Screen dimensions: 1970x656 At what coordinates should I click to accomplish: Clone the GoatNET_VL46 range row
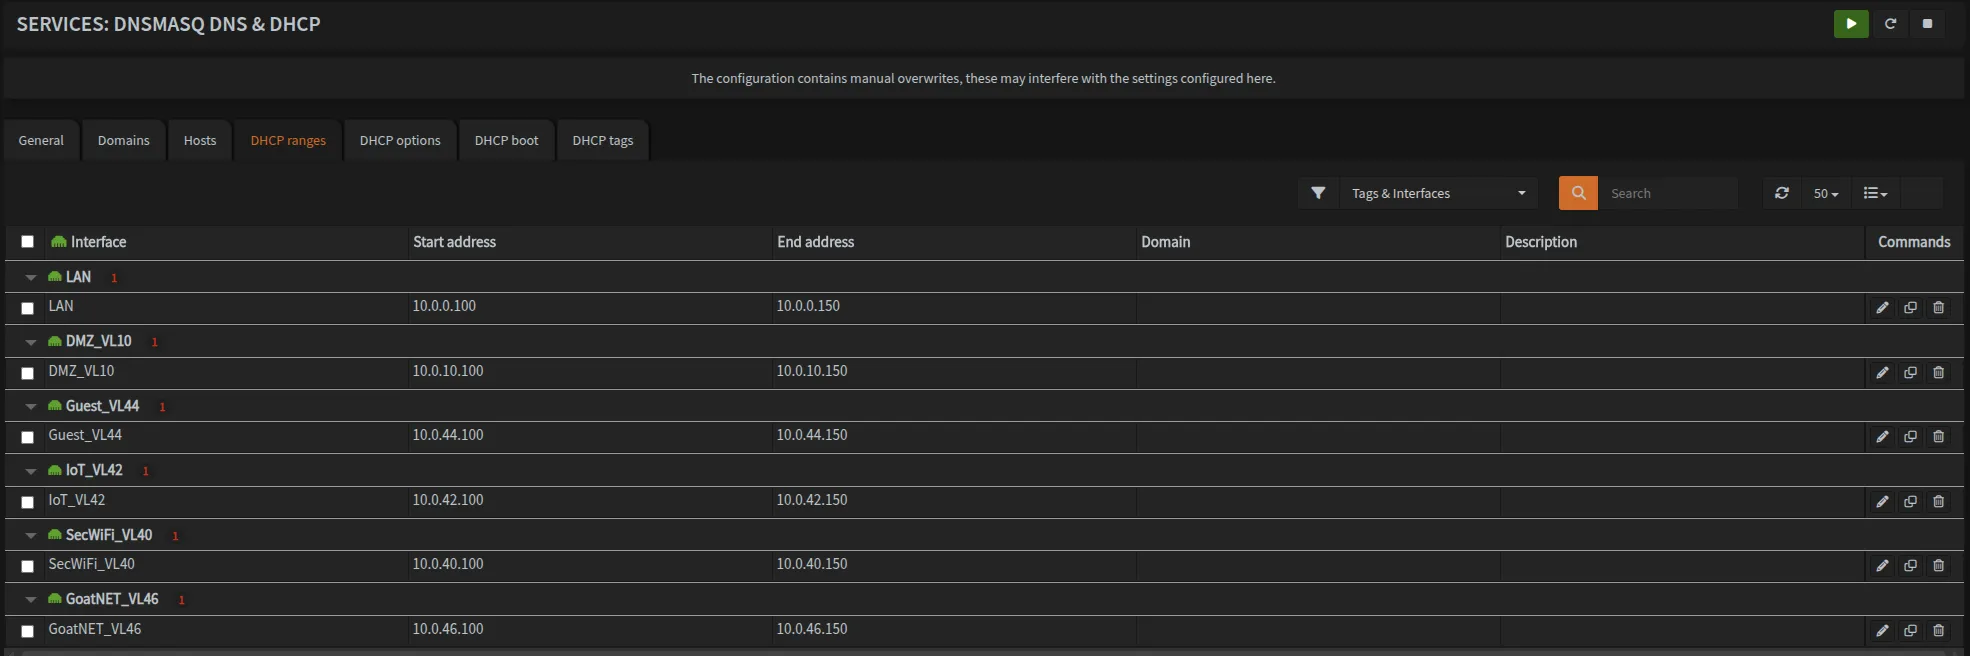[x=1910, y=631]
